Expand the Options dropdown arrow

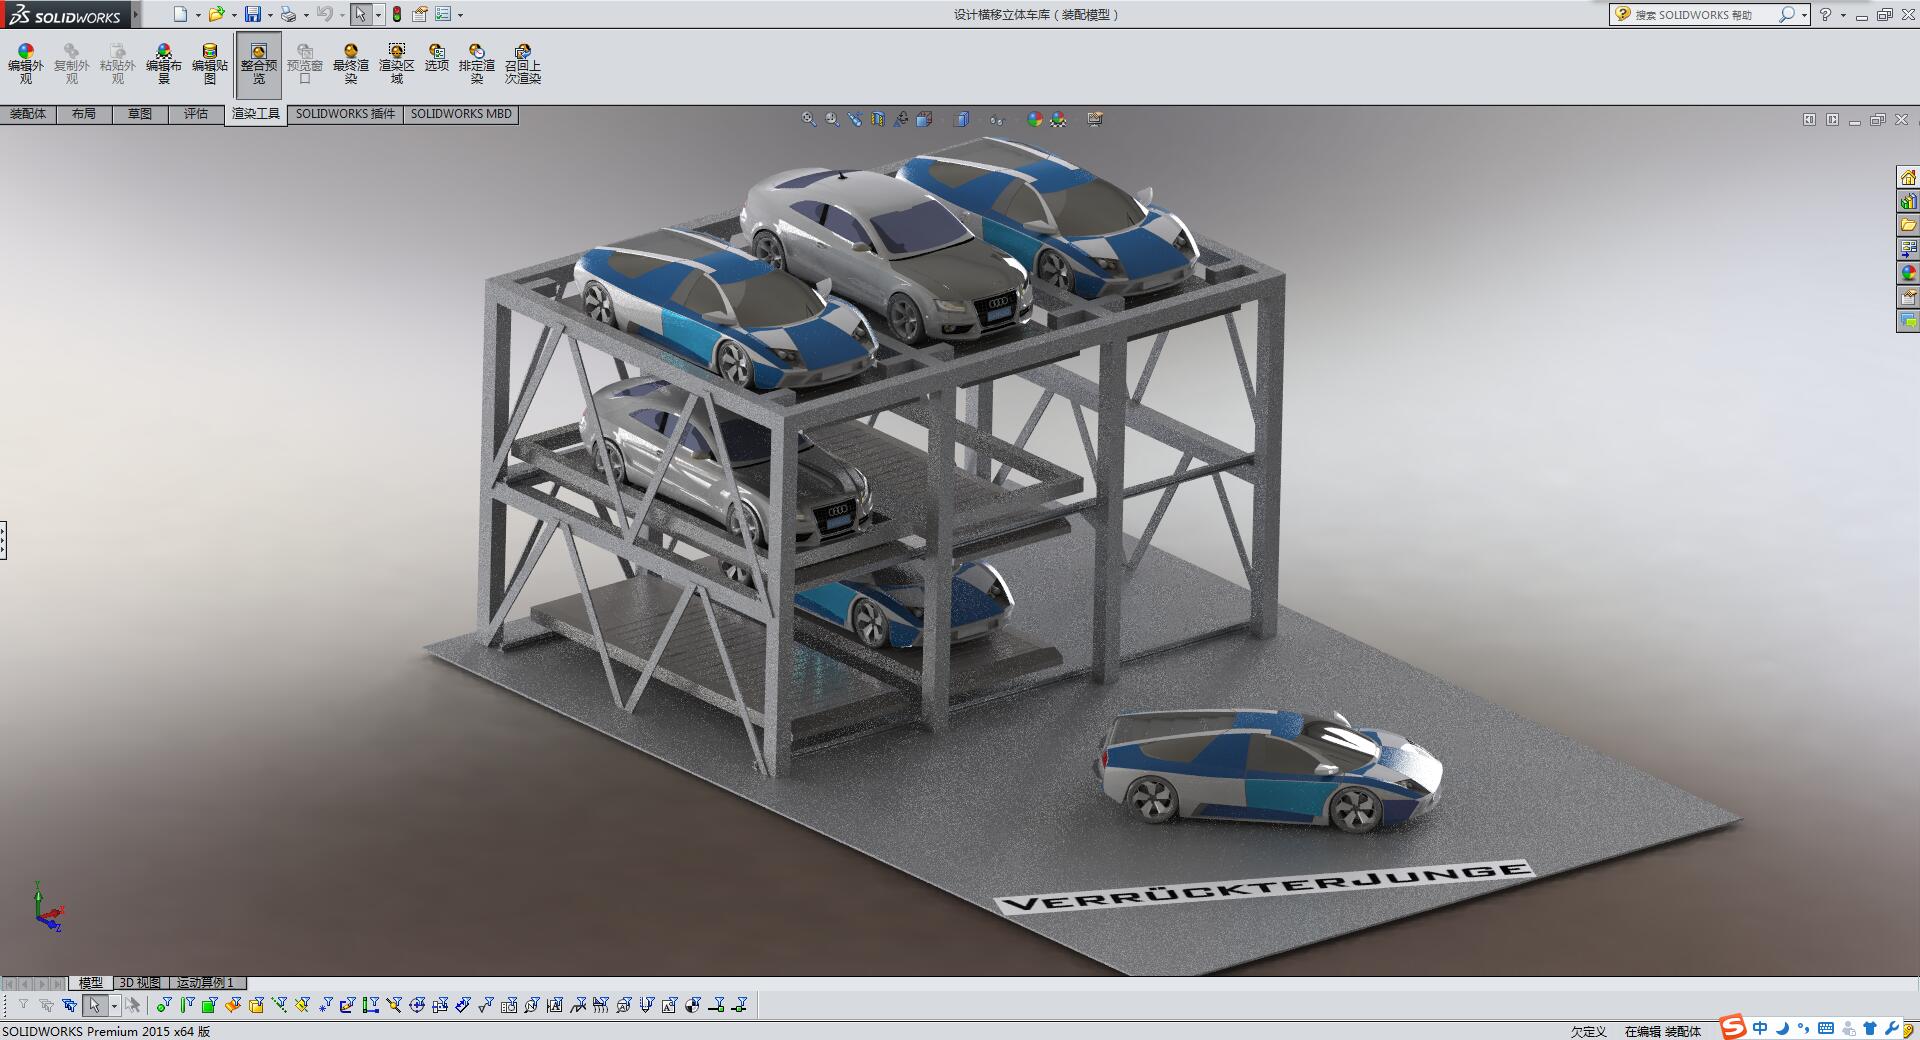point(461,15)
